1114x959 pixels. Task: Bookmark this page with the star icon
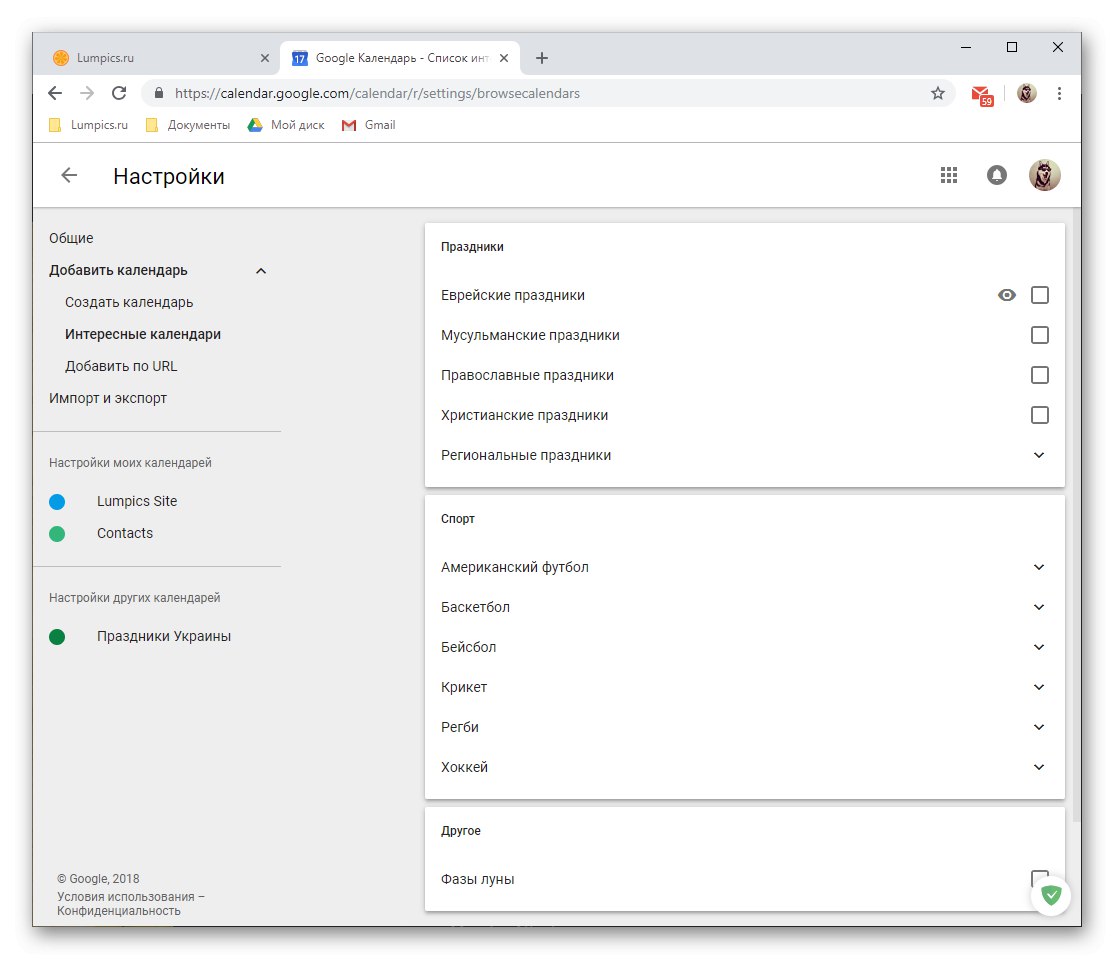[x=937, y=93]
